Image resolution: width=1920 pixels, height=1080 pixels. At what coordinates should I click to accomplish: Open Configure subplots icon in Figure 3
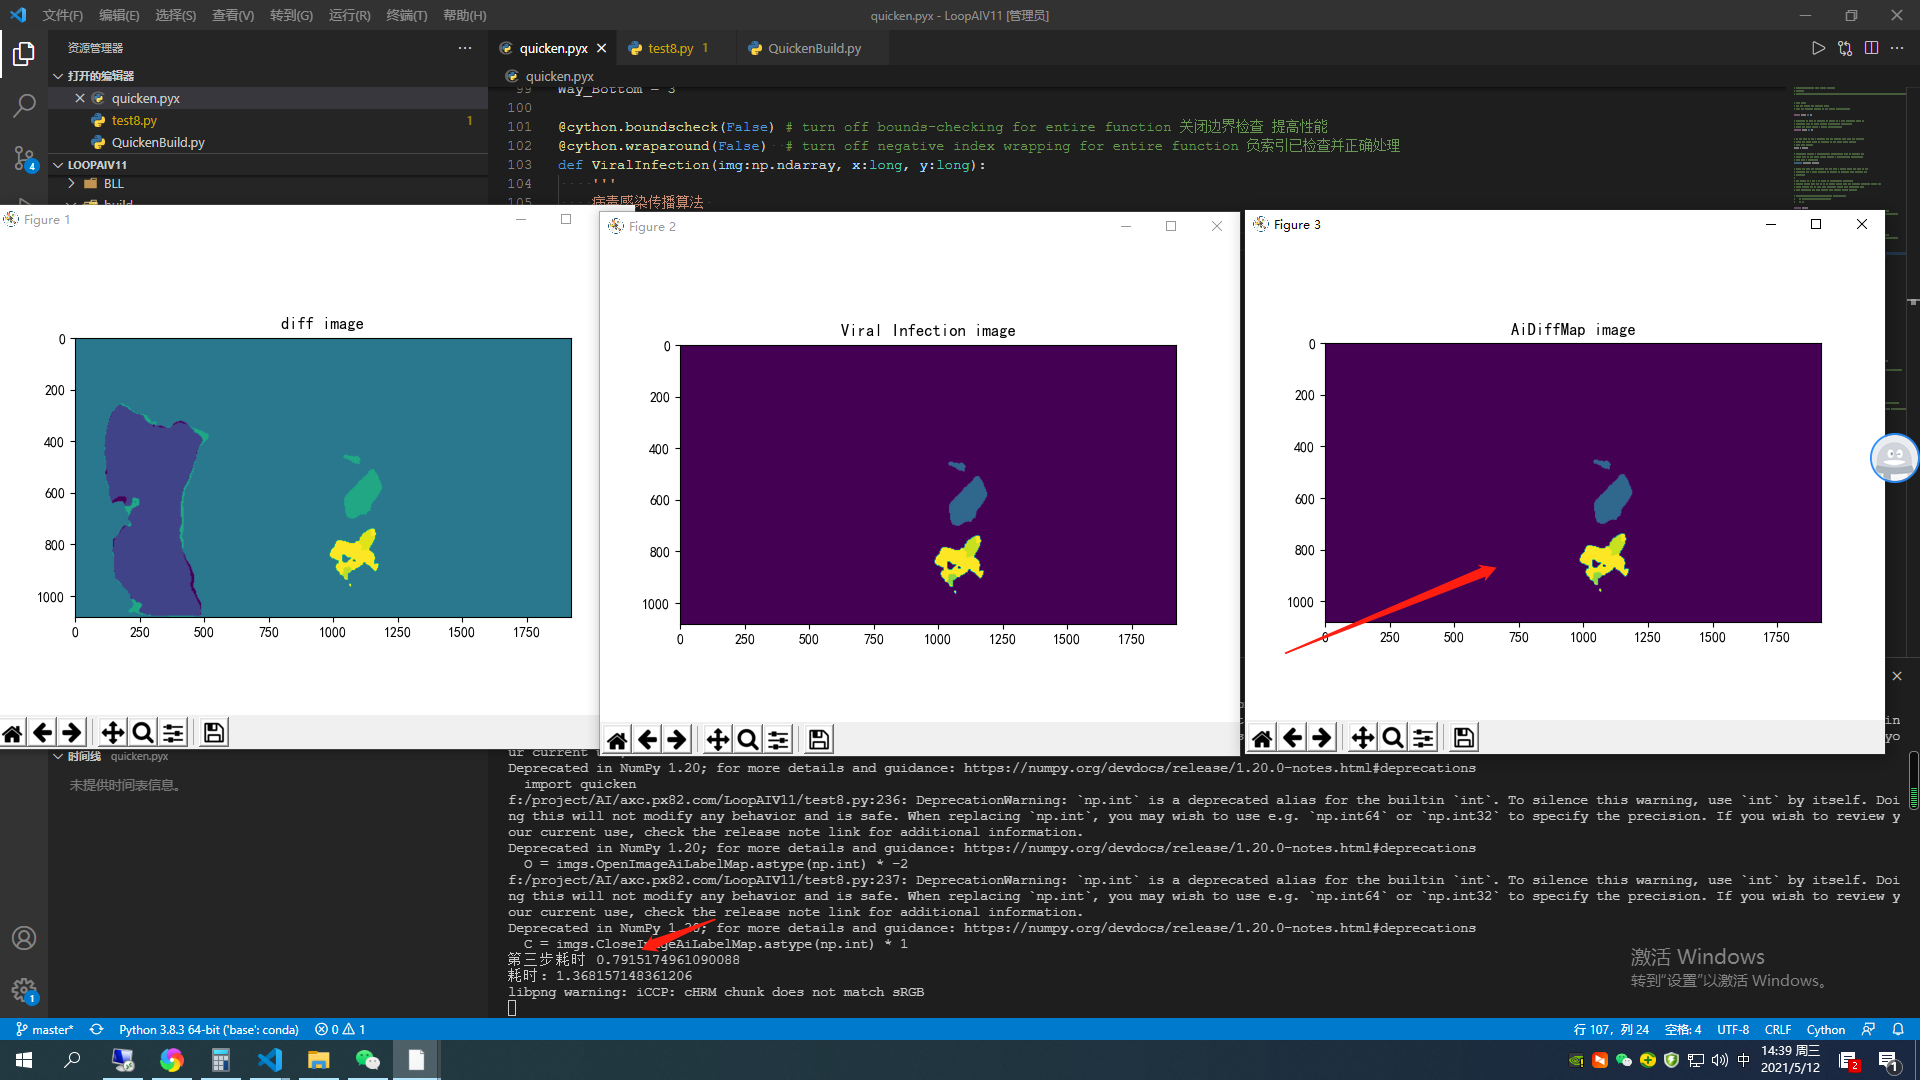(1423, 738)
